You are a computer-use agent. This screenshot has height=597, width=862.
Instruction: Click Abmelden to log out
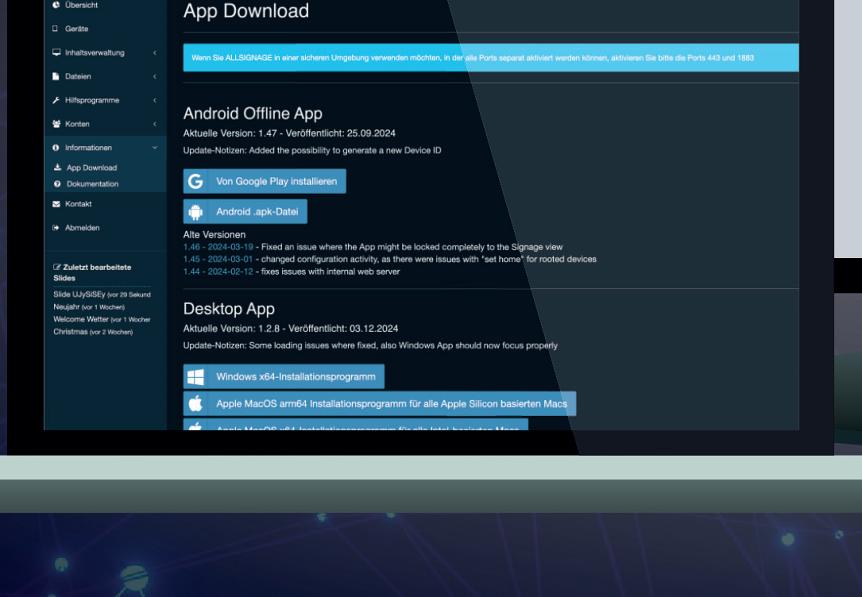82,228
